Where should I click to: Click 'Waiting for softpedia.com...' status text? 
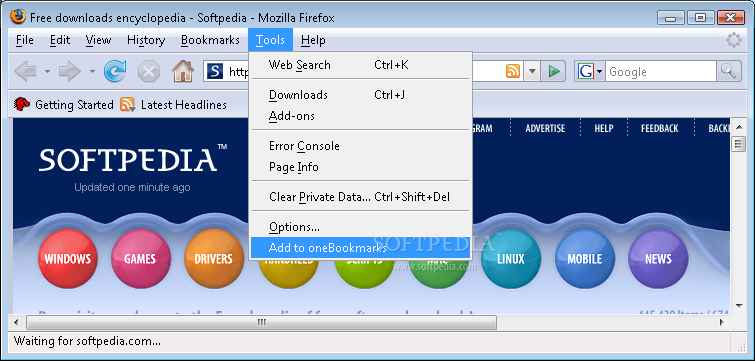click(x=87, y=342)
